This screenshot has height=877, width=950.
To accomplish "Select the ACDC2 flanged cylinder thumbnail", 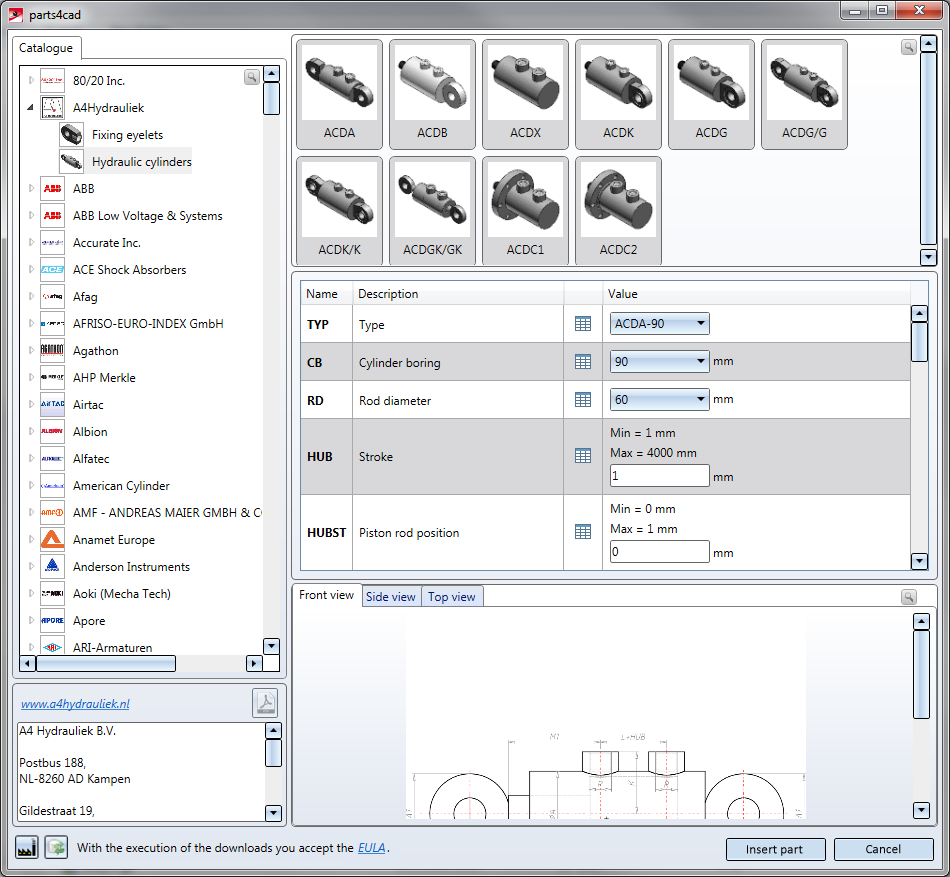I will pos(618,211).
